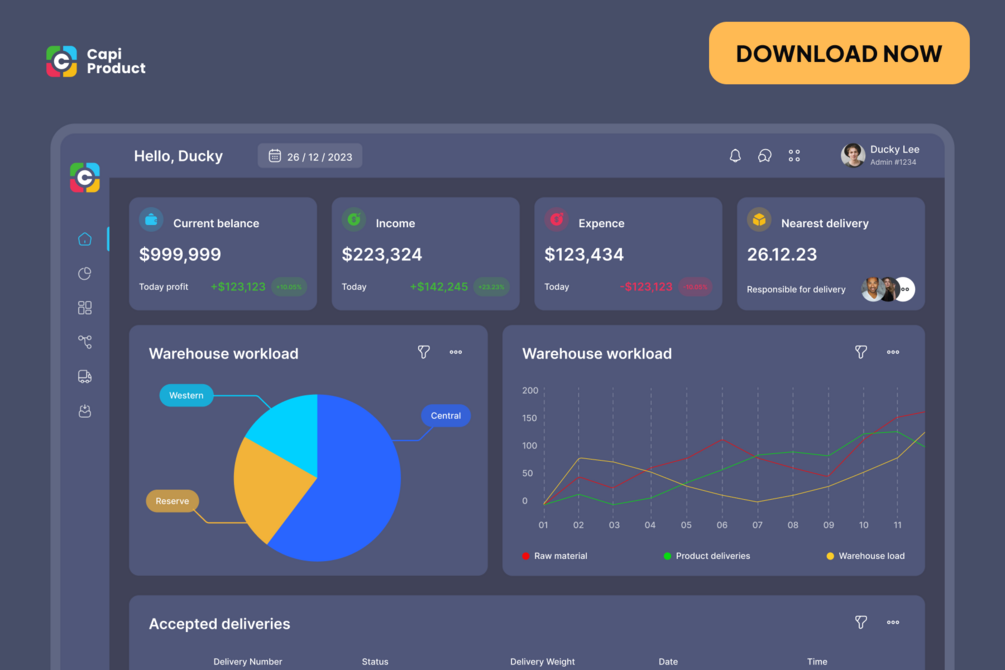Open the three-dot menu on Accepted deliveries
The height and width of the screenshot is (670, 1005).
[893, 622]
